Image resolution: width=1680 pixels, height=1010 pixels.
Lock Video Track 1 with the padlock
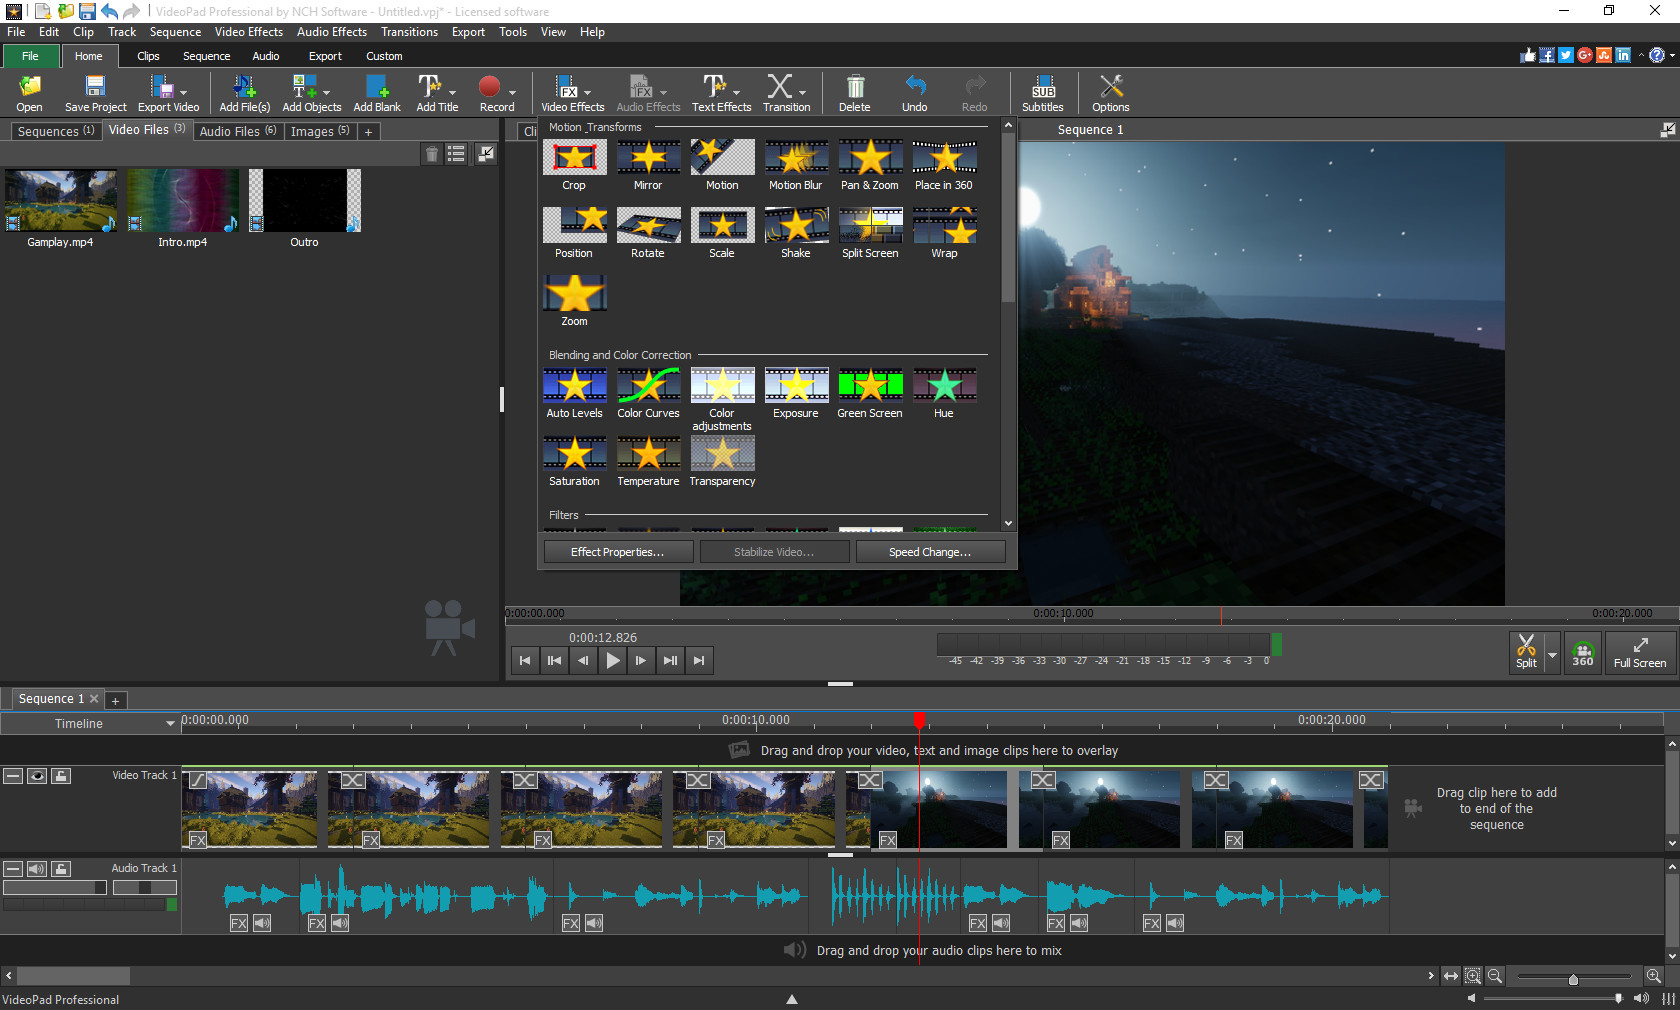click(61, 776)
